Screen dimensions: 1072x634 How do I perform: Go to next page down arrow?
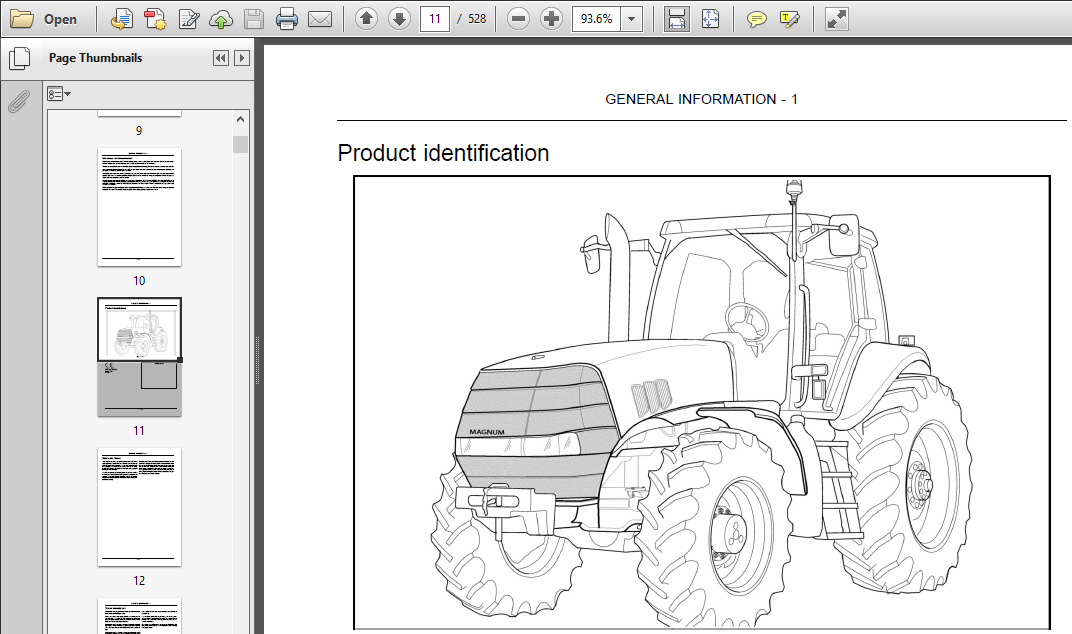(399, 19)
